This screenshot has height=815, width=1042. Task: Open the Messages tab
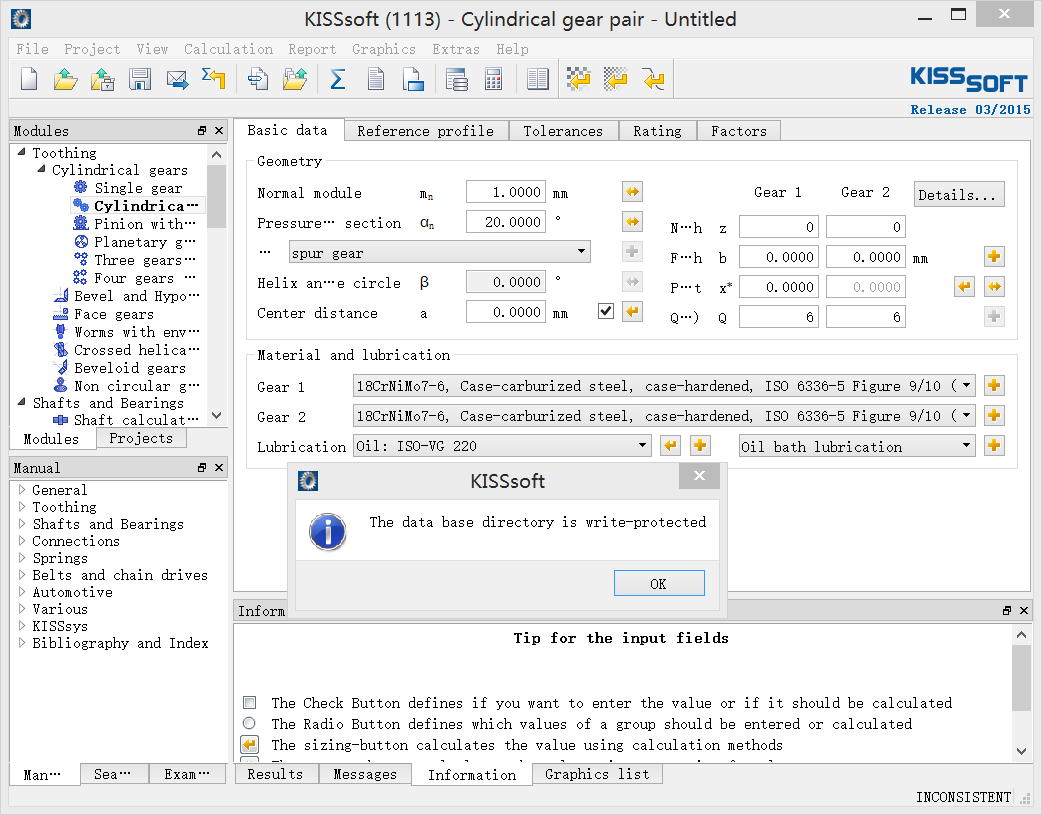[x=365, y=774]
